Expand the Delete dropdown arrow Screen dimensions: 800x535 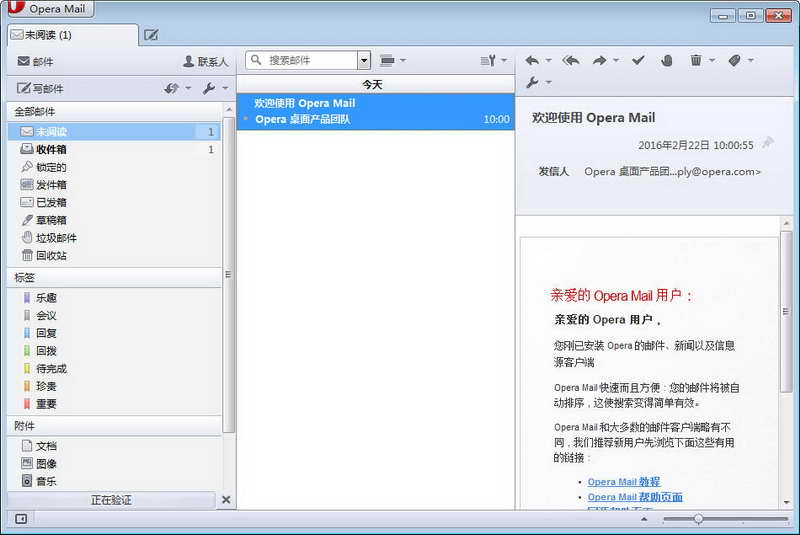tap(712, 60)
